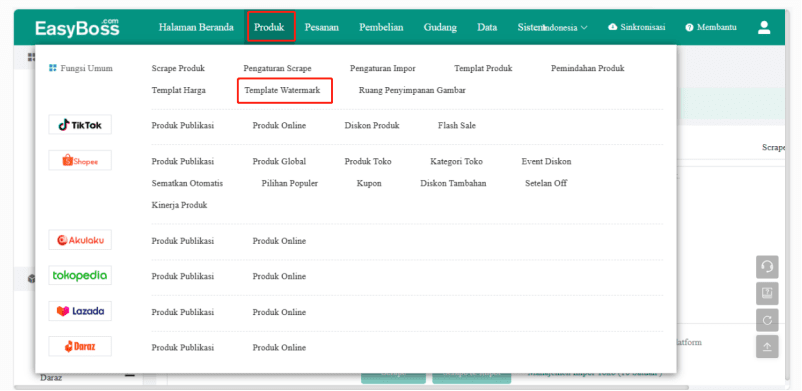Open Pengaturan Scrape
Viewport: 802px width, 391px height.
[277, 68]
